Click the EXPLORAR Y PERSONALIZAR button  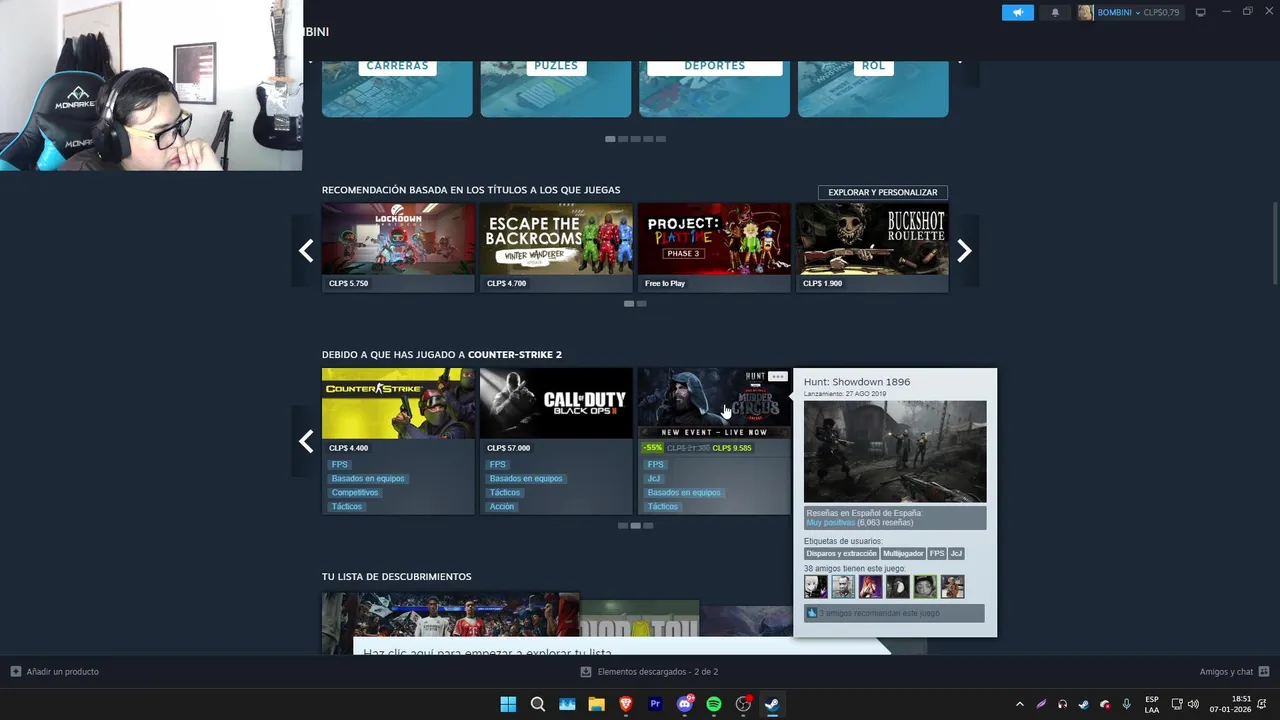[882, 192]
